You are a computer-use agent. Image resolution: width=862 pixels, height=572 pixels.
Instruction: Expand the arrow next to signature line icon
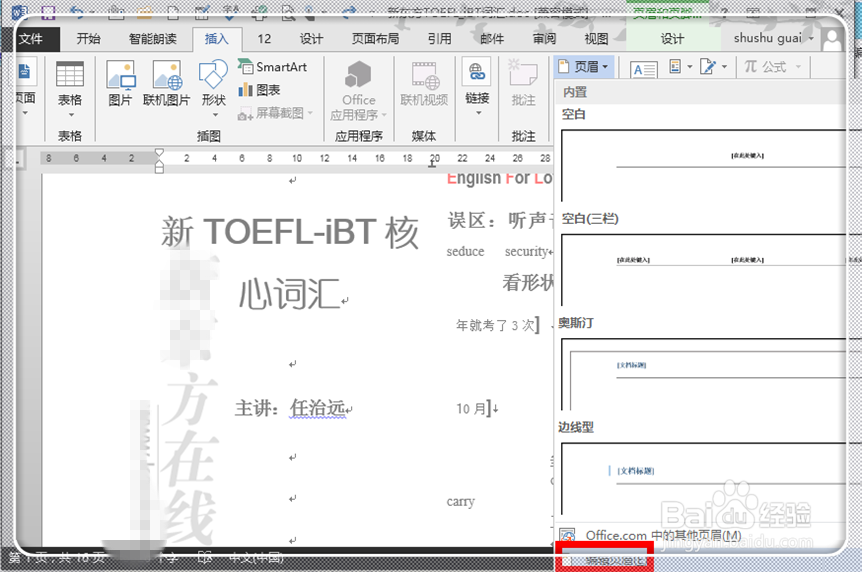(724, 67)
